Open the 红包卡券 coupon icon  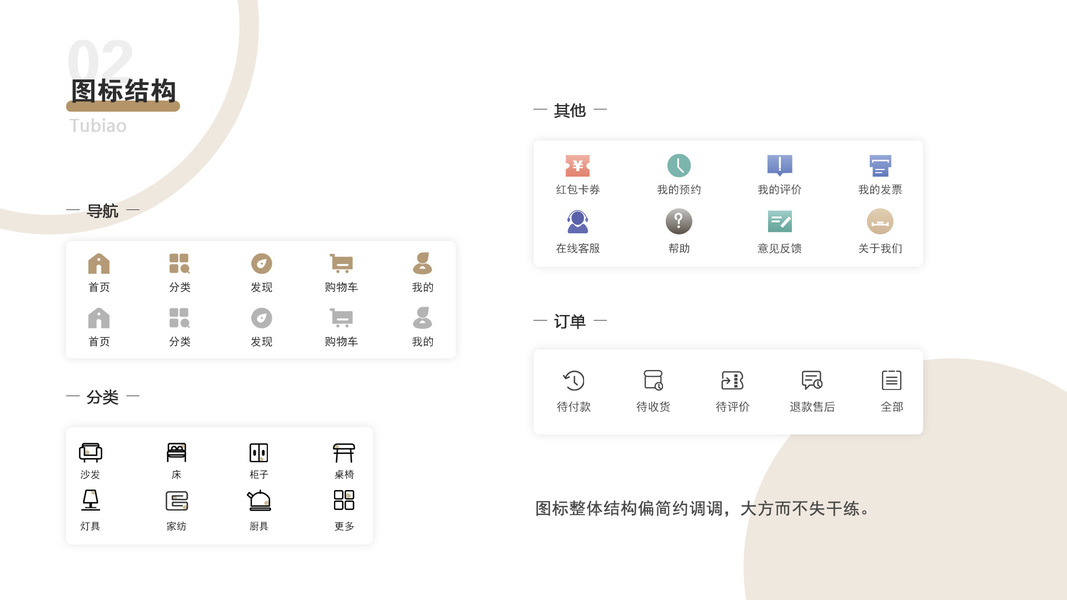[x=578, y=165]
